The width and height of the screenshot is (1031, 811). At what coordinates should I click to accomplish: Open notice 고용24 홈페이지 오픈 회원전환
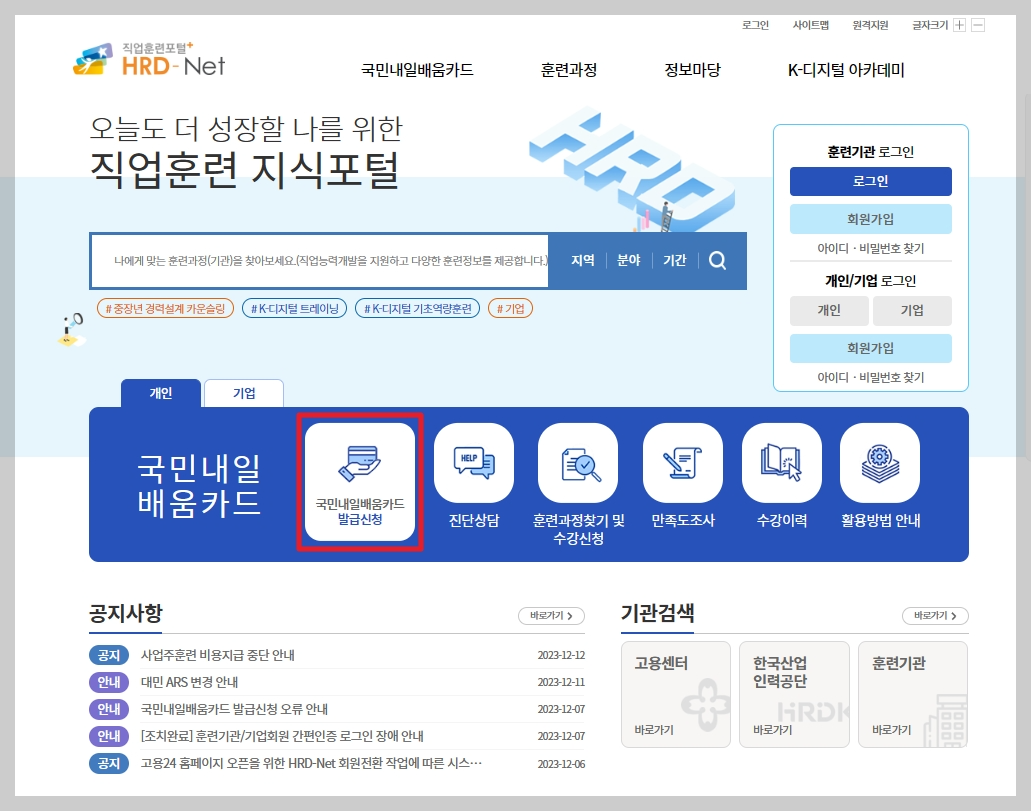point(311,763)
